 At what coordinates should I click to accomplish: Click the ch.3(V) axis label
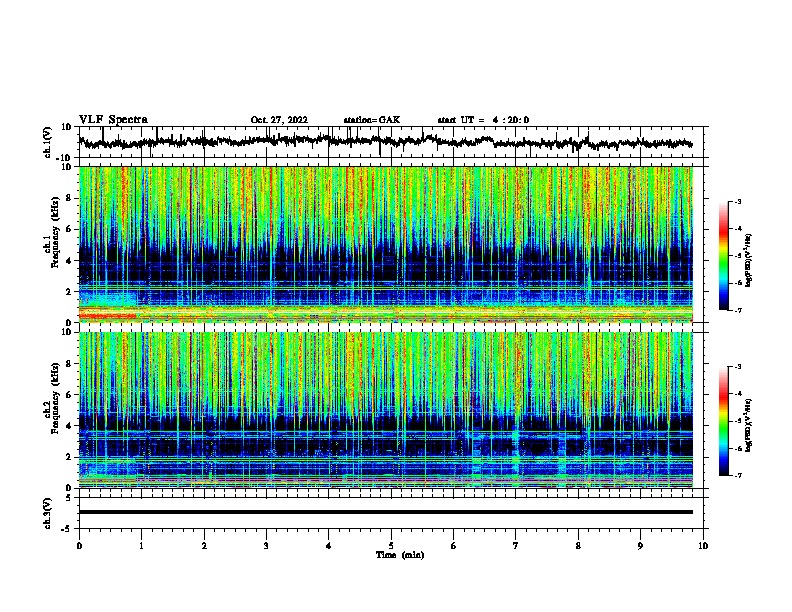coord(48,513)
